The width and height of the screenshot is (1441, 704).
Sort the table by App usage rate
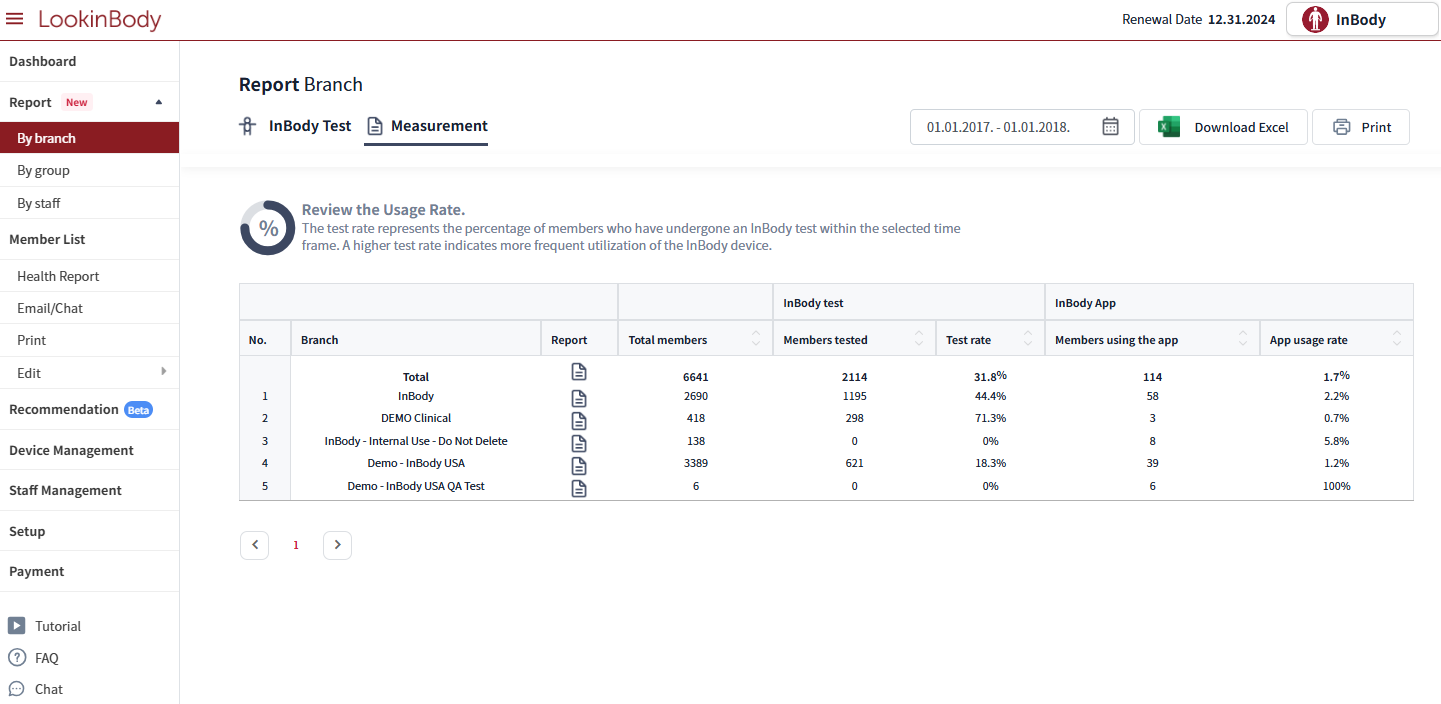point(1397,339)
